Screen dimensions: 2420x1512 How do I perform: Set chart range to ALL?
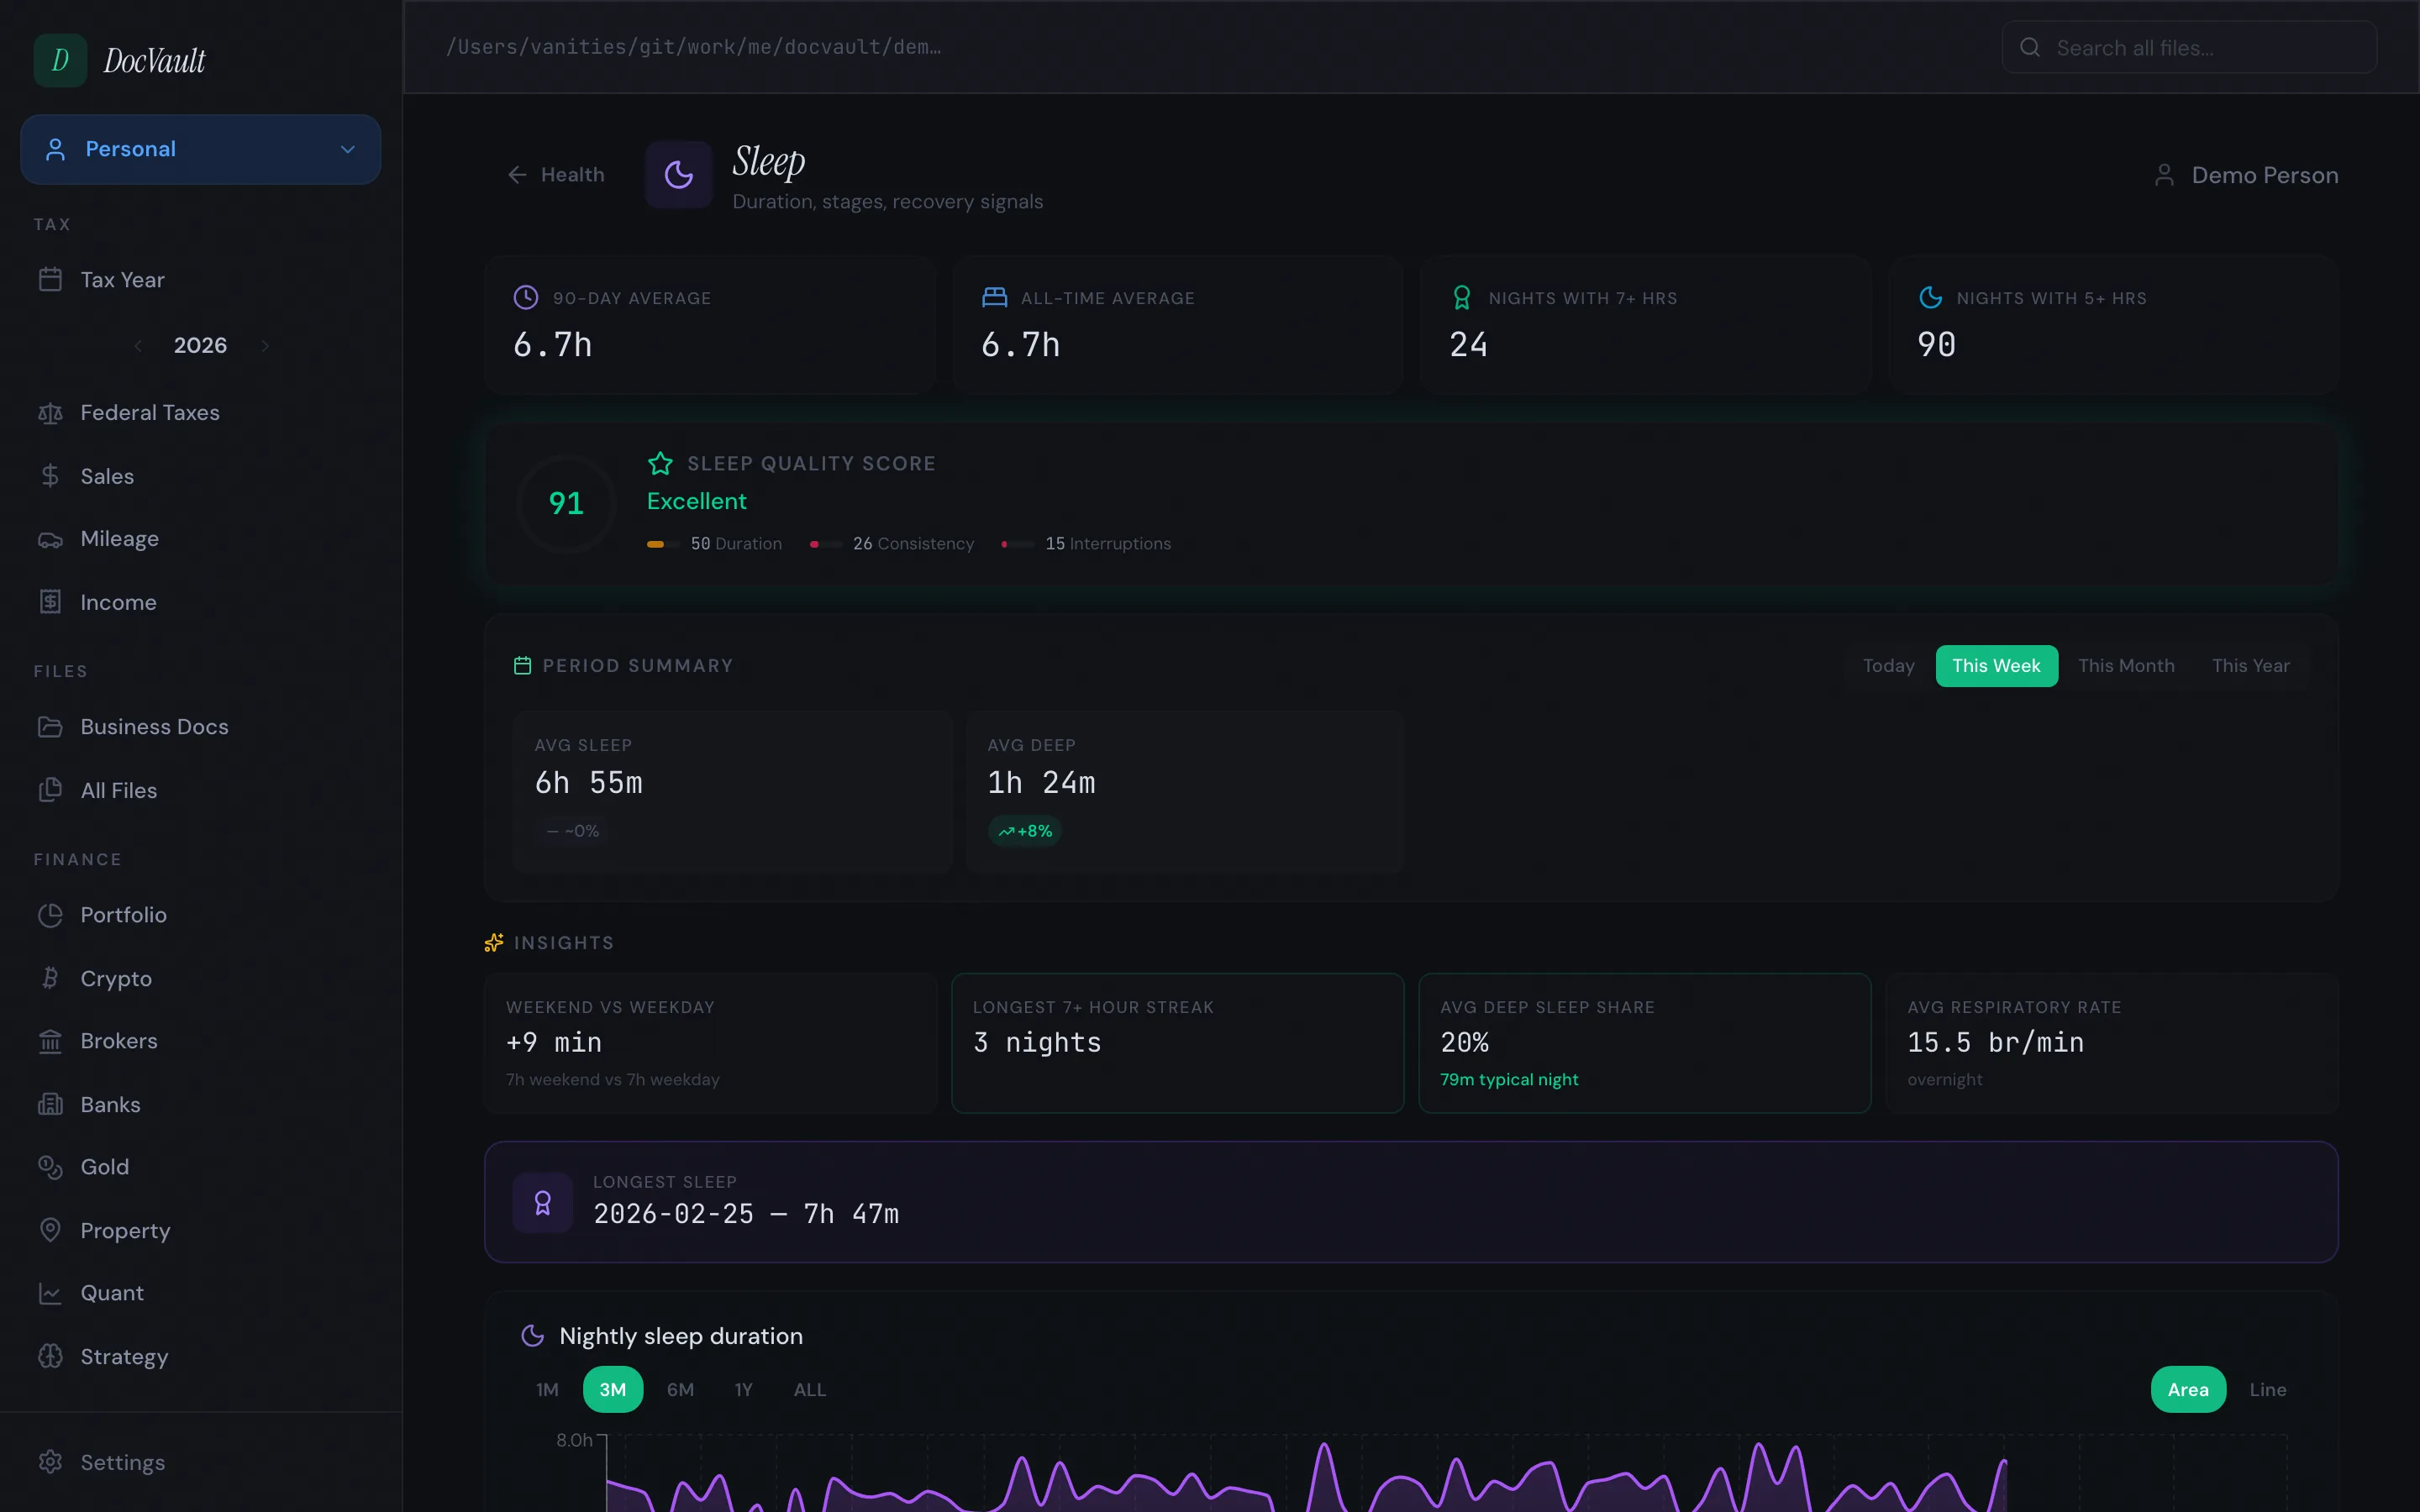[x=810, y=1389]
